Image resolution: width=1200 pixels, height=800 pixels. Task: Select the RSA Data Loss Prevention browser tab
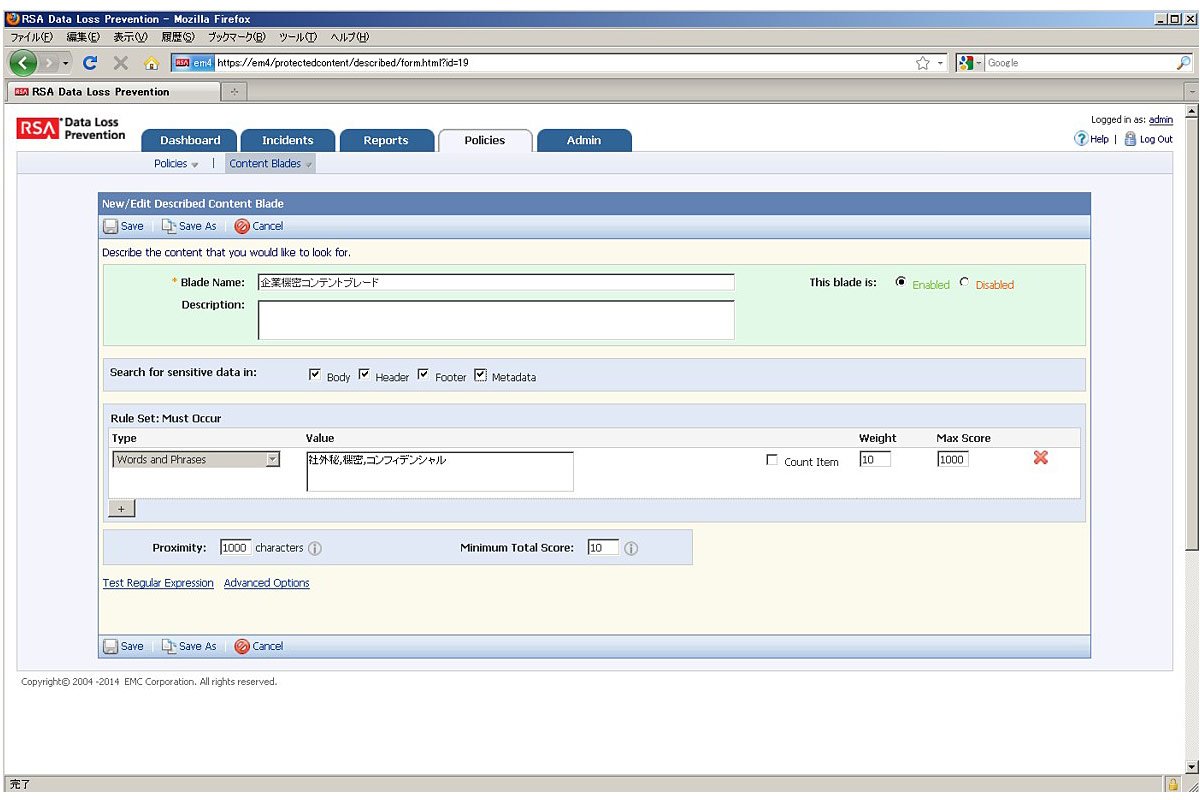point(112,92)
